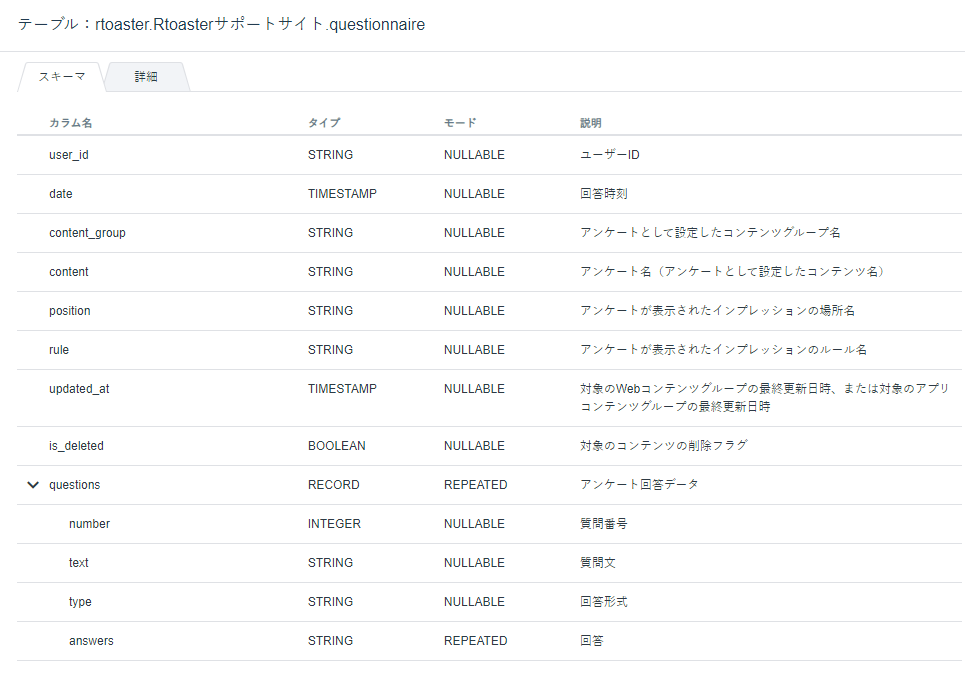The width and height of the screenshot is (965, 681).
Task: Click the 回答時刻 description
Action: (604, 194)
